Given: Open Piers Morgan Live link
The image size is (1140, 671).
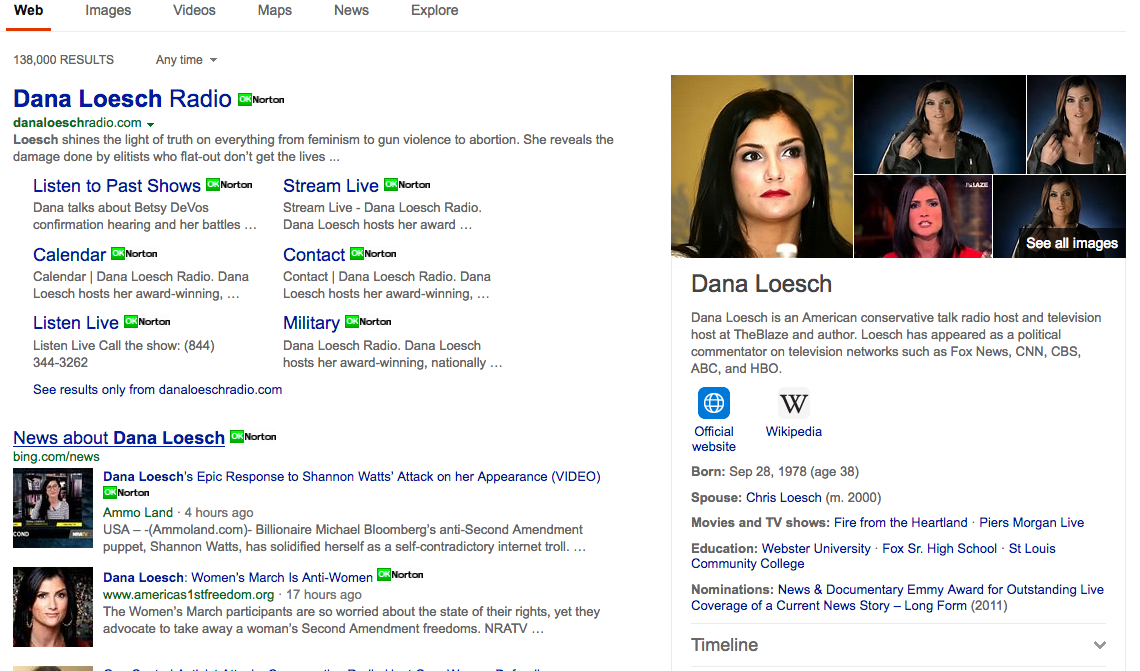Looking at the screenshot, I should (x=1031, y=523).
